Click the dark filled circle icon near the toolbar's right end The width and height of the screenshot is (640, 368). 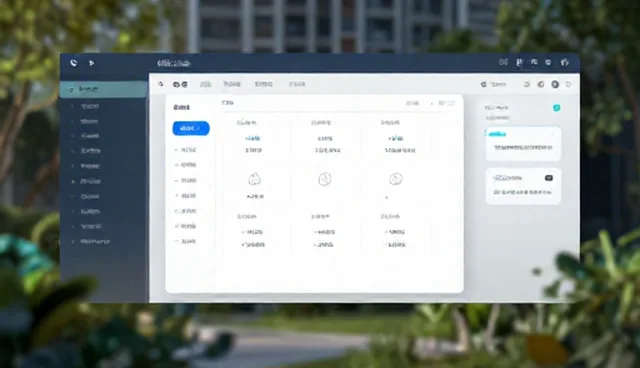click(x=555, y=84)
